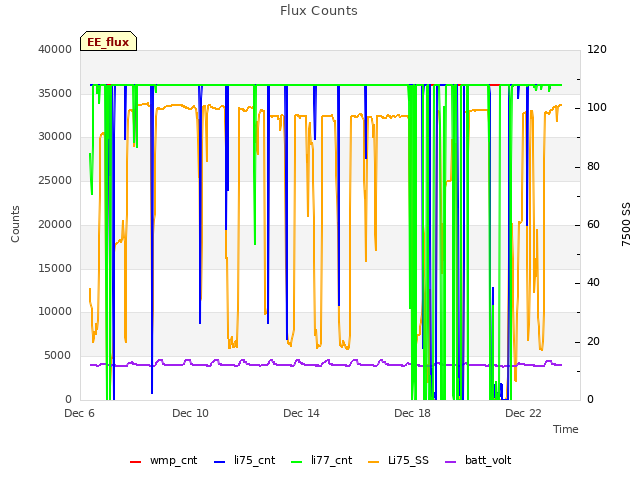640x480 pixels.
Task: Click the Dec 6 date tick label
Action: point(79,413)
